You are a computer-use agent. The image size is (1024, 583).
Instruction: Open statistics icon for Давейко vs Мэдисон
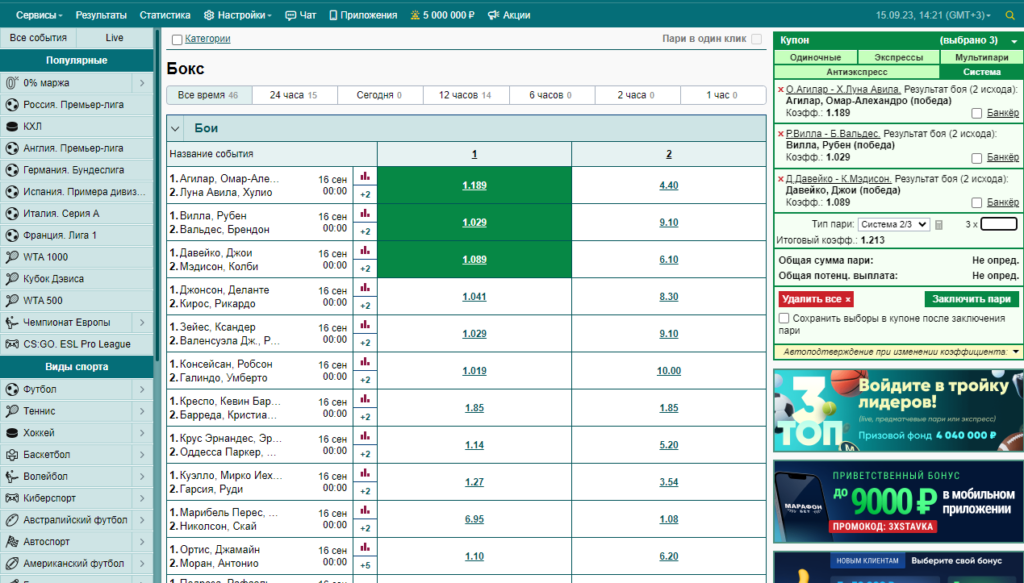point(365,251)
